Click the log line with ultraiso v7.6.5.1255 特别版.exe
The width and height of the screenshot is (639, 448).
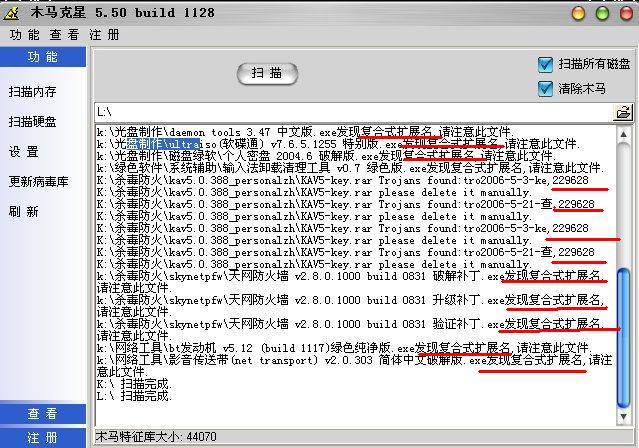pos(338,144)
